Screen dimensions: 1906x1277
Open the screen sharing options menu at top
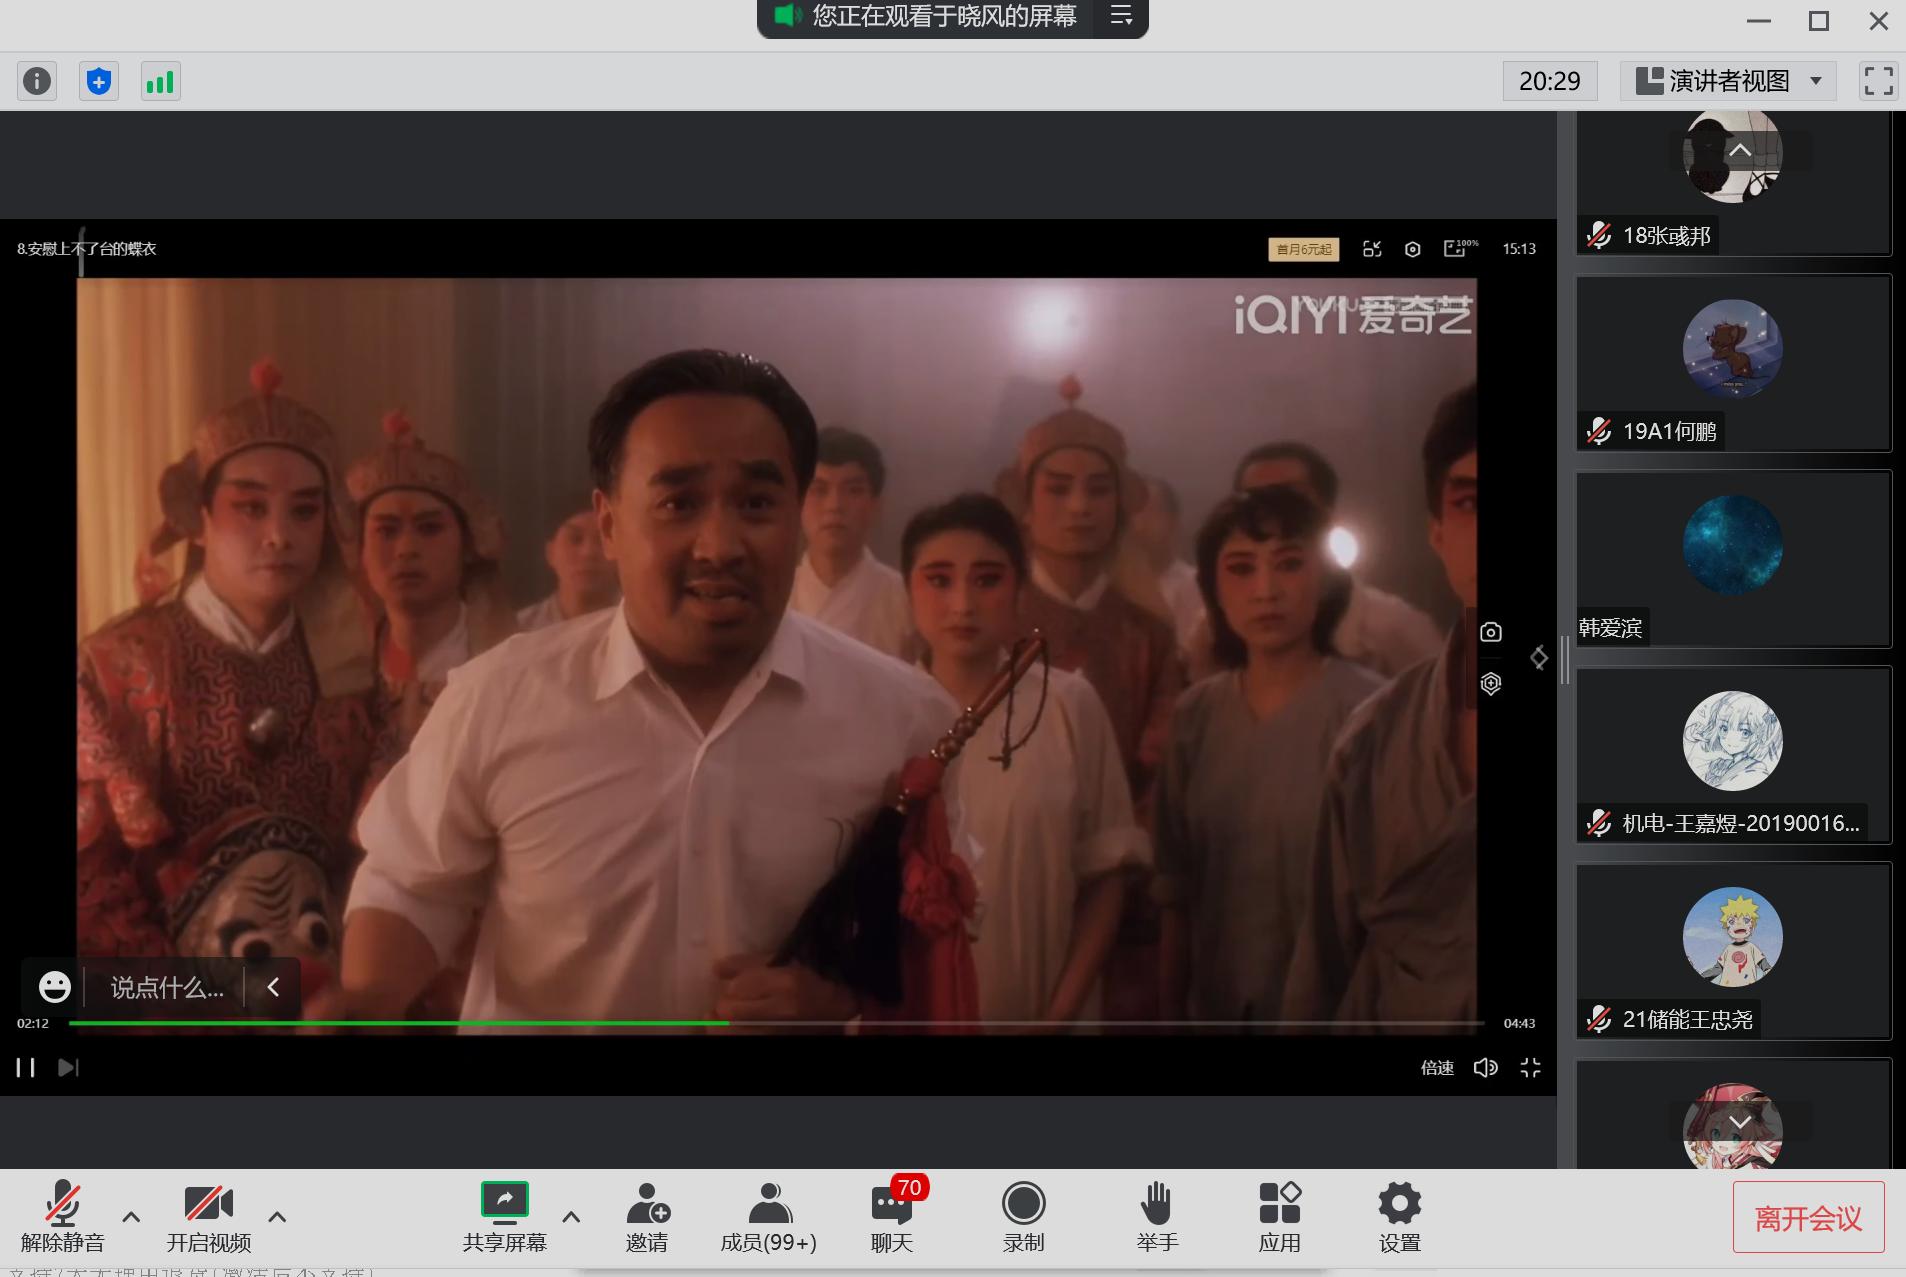(x=1121, y=17)
